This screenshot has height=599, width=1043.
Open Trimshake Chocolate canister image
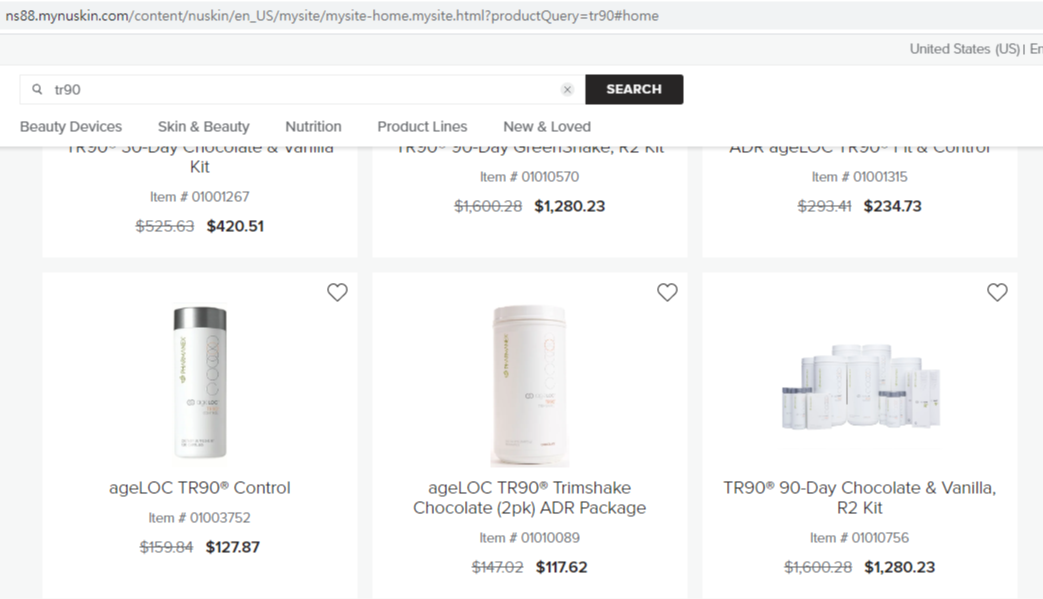pyautogui.click(x=529, y=386)
